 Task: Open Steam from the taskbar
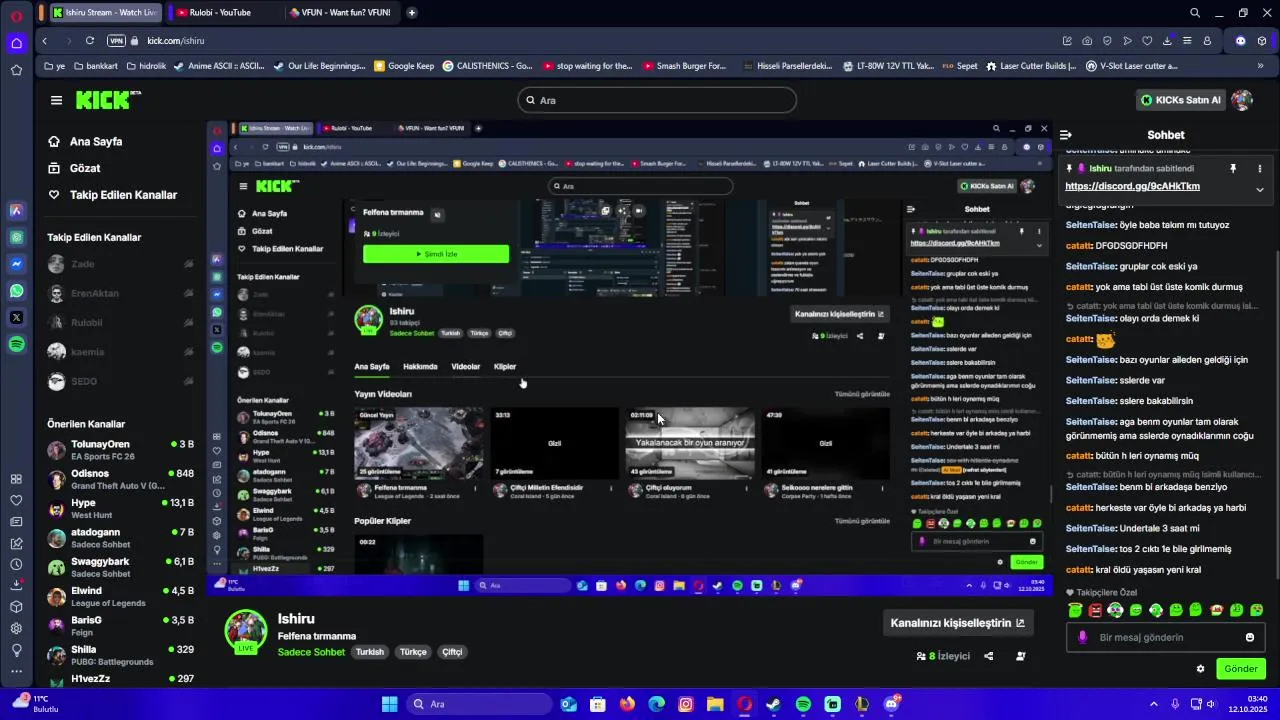coord(773,704)
